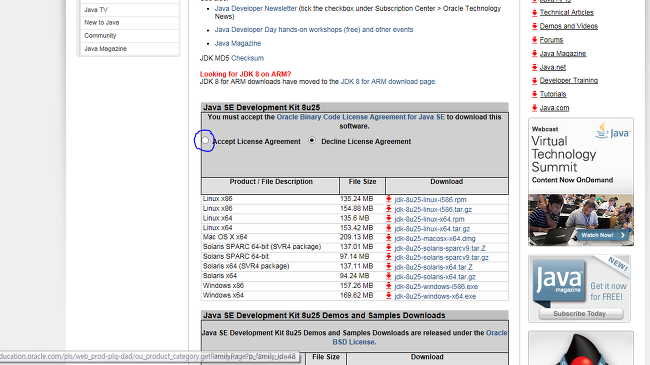
Task: Click download arrow icon for jdk-8u25-linux-i586.rpm
Action: point(388,200)
